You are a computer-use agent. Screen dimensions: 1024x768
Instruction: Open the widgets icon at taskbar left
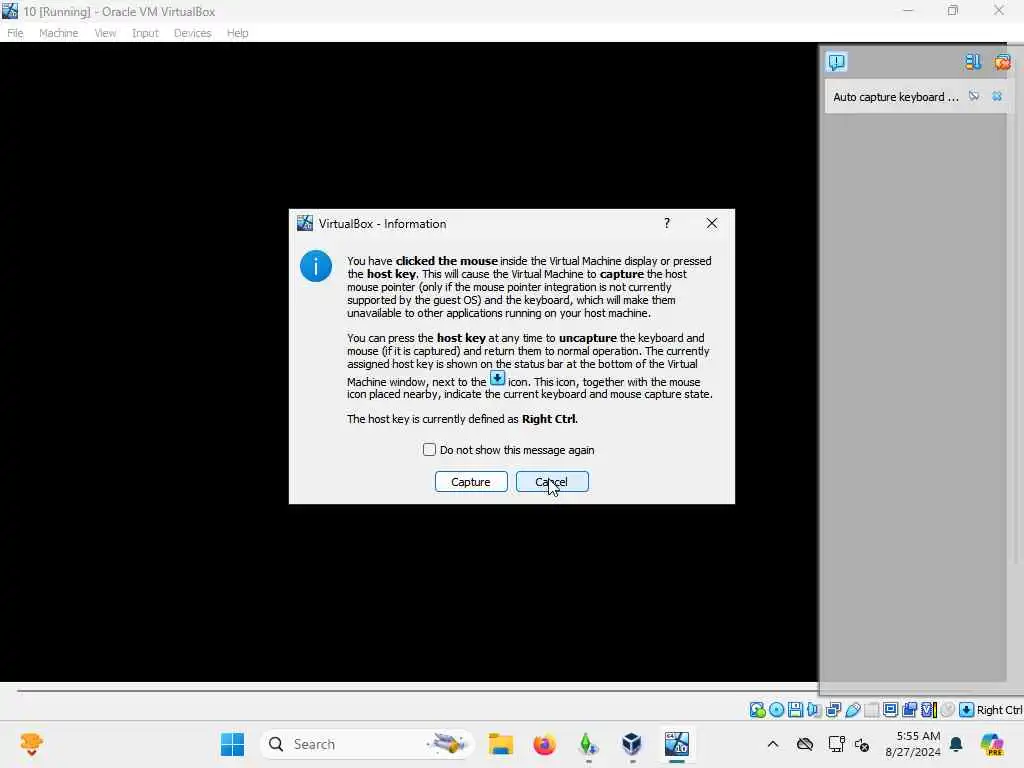click(x=31, y=744)
